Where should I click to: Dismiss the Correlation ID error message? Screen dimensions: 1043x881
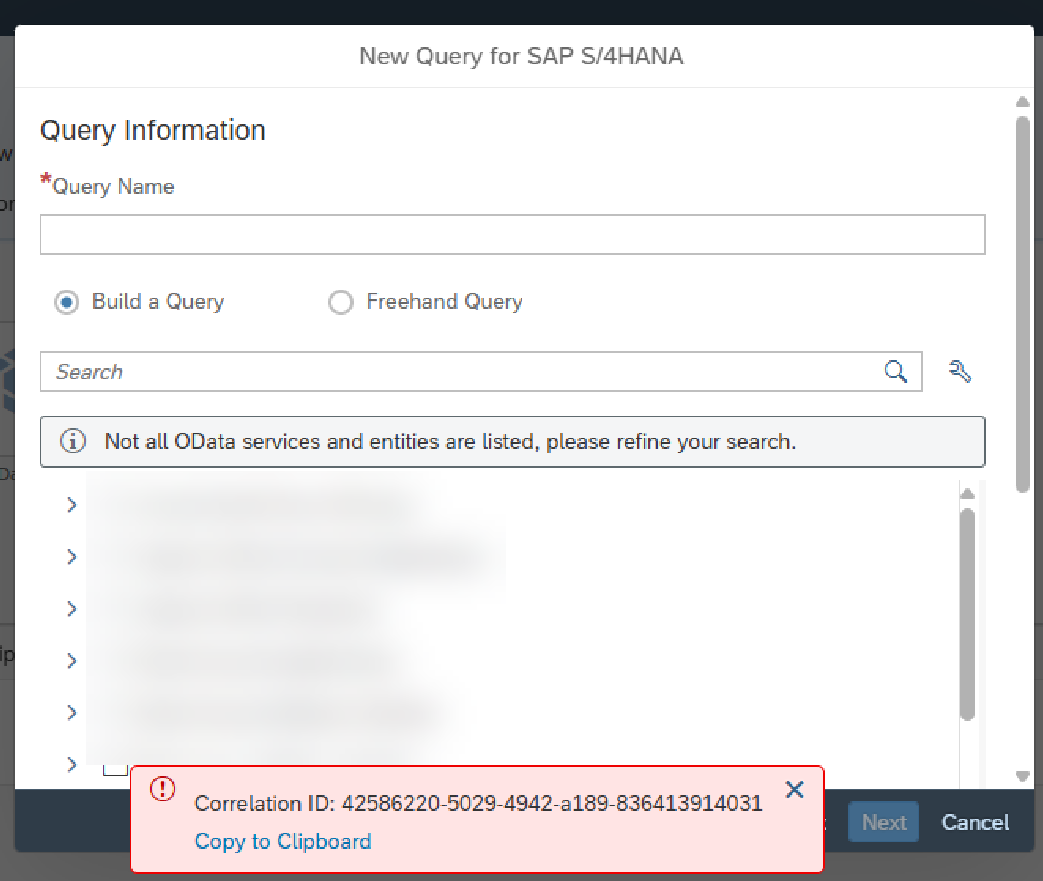794,790
